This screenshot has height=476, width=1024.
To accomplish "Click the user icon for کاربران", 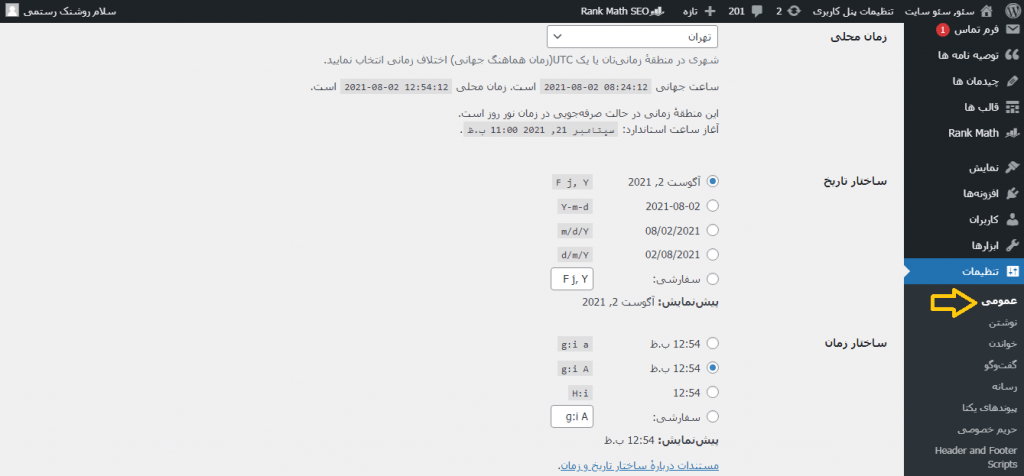I will [x=1012, y=220].
